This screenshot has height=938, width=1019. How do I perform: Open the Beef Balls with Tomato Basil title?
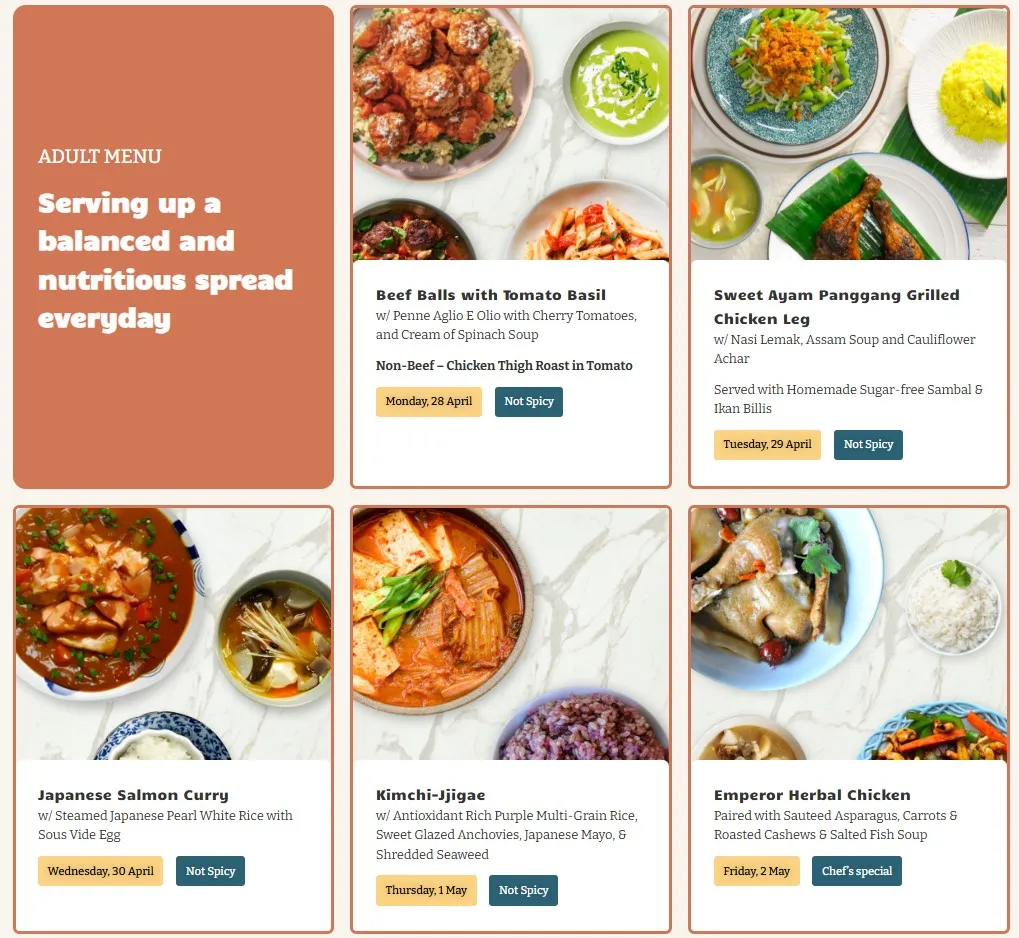[x=491, y=295]
